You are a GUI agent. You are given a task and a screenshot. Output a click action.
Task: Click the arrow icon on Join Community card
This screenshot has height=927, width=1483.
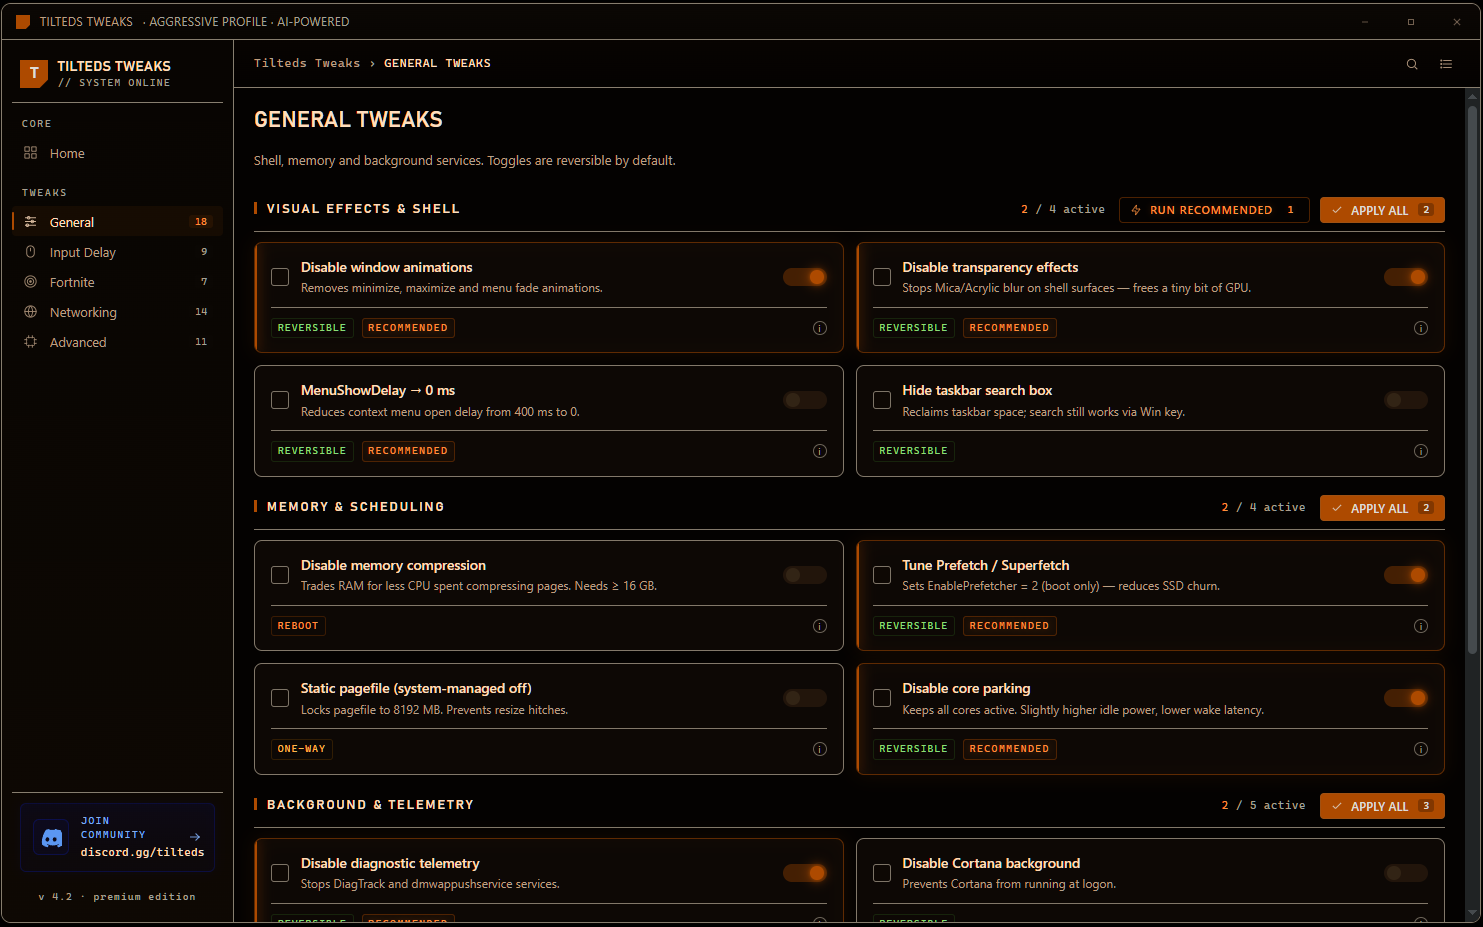[x=195, y=837]
